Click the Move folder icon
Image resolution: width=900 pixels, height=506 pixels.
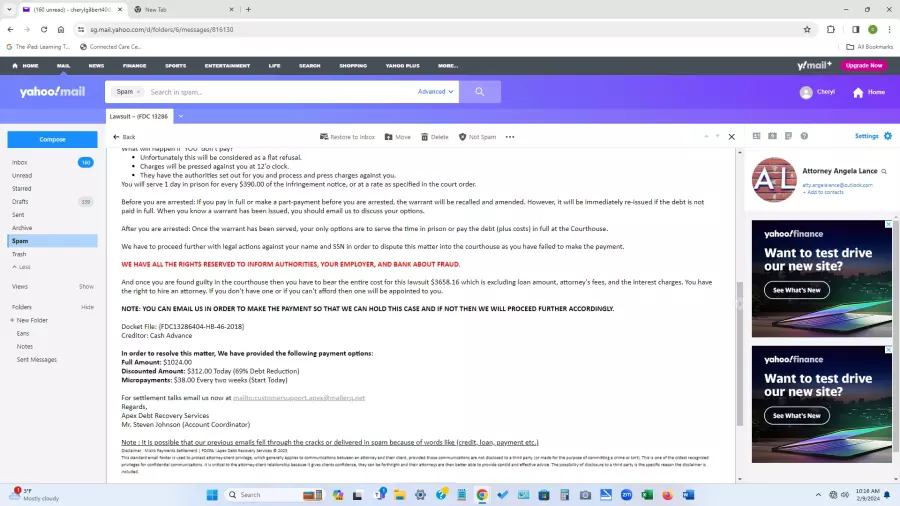pos(389,137)
